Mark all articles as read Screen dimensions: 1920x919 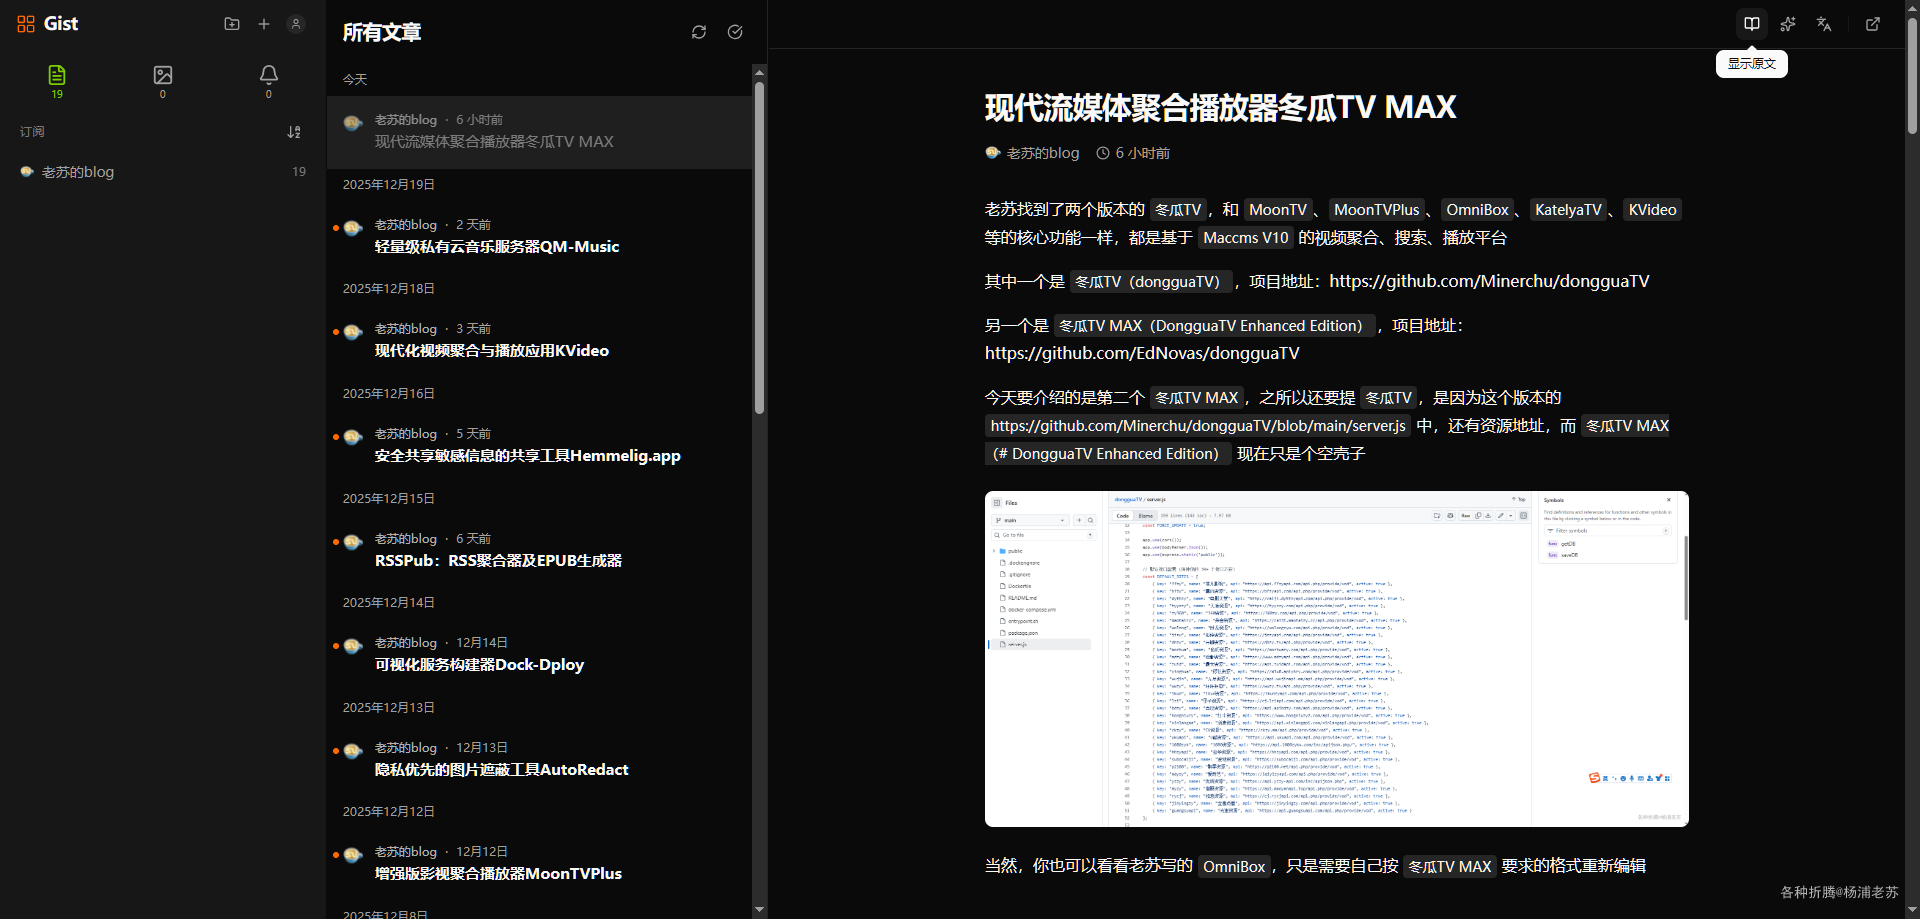pos(735,32)
